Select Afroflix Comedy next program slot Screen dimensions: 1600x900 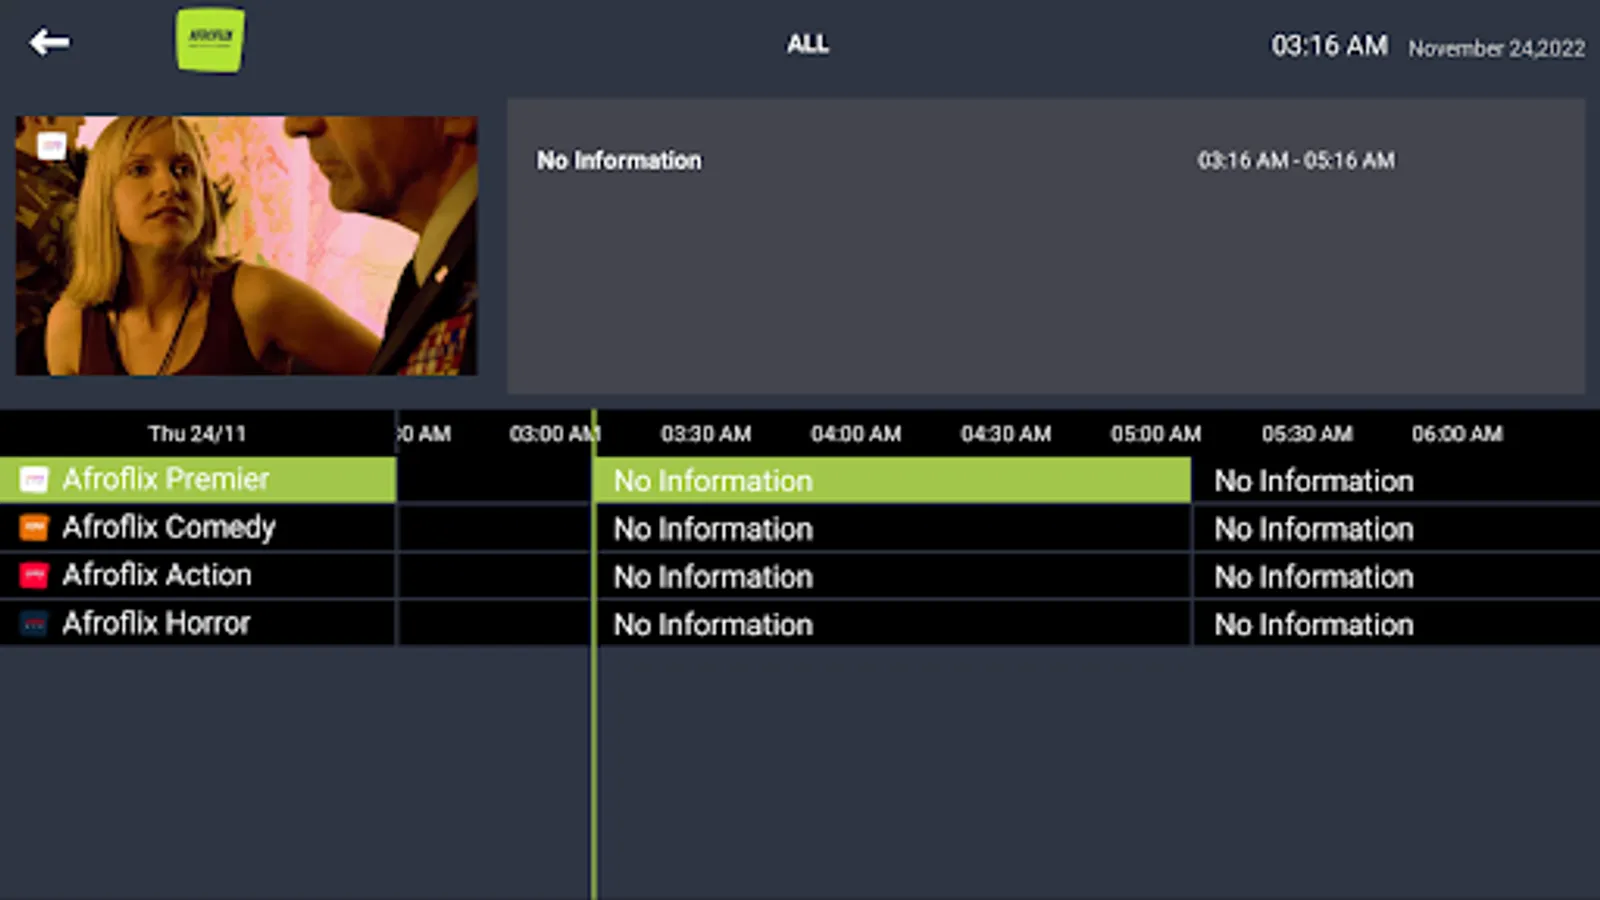point(1397,528)
